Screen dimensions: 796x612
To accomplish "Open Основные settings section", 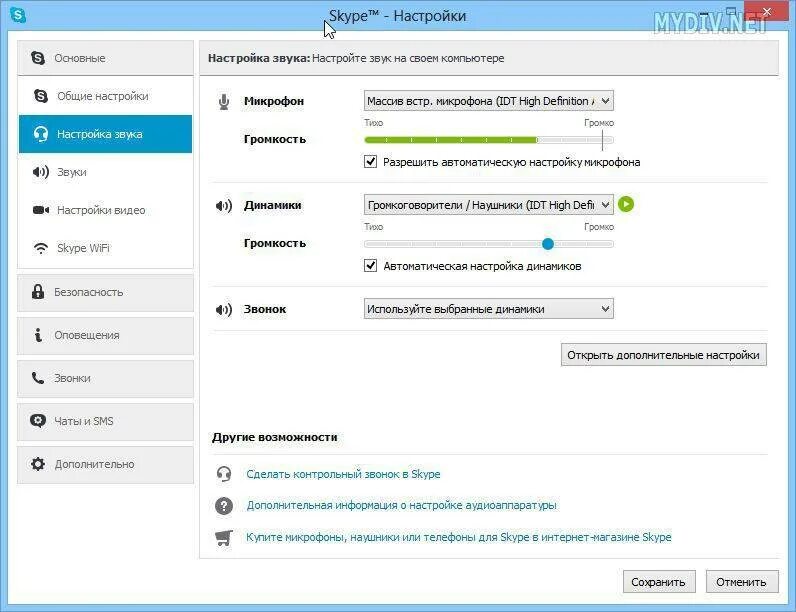I will pos(106,58).
